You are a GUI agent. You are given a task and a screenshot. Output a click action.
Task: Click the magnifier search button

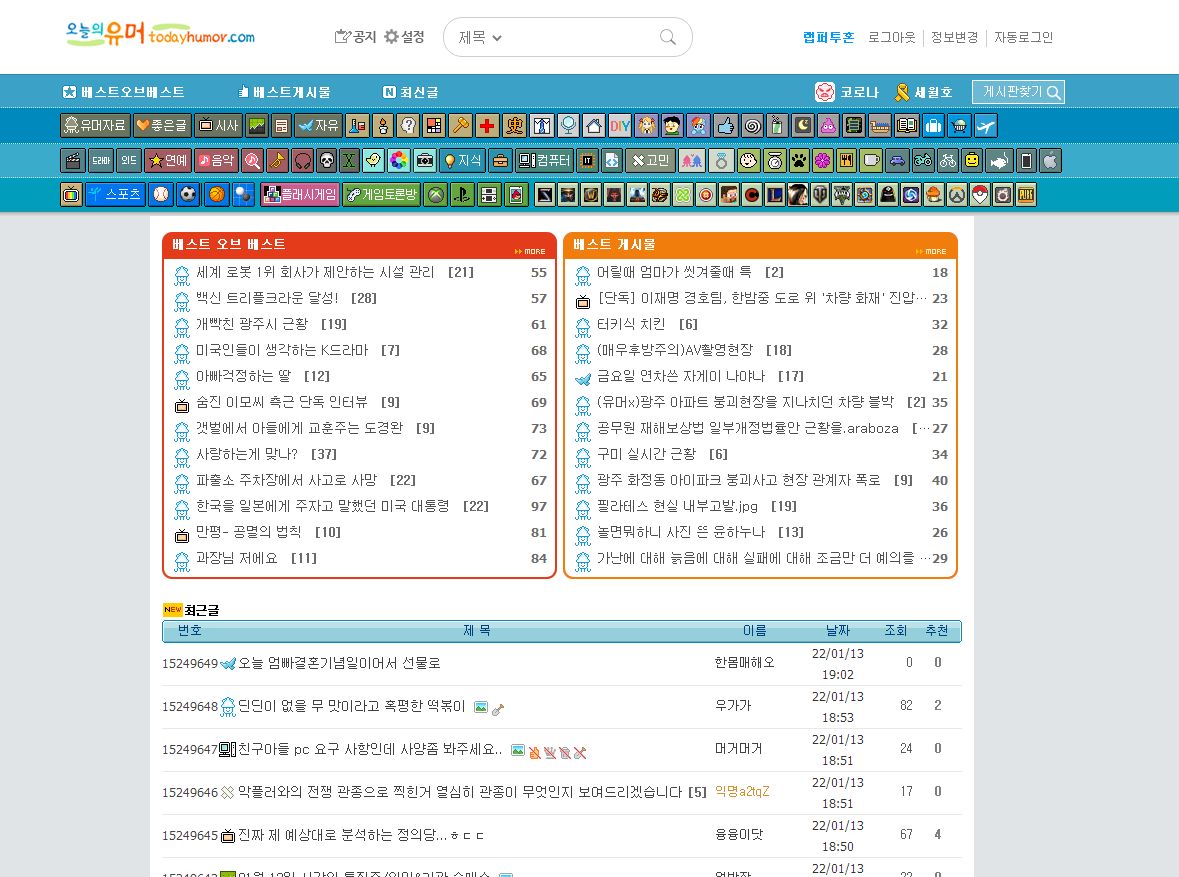(x=668, y=38)
